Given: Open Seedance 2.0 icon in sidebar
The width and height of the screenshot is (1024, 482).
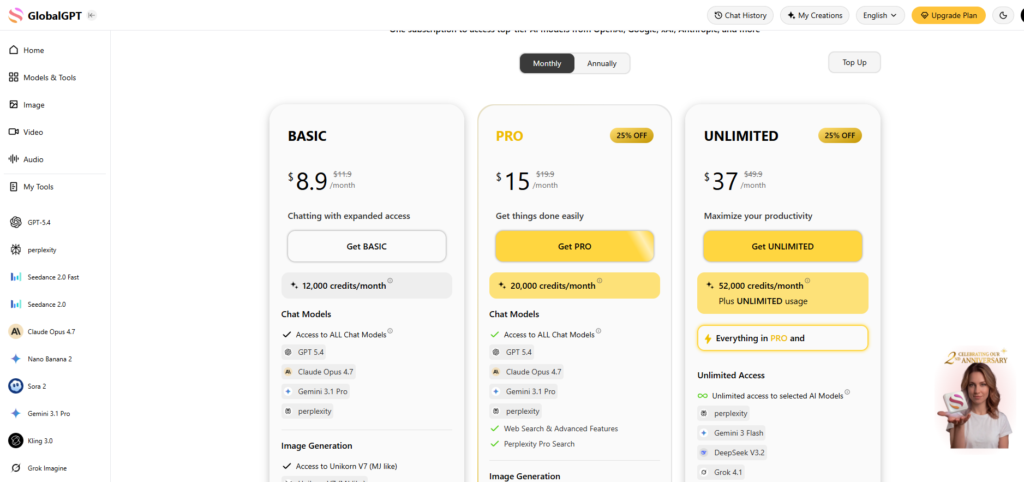Looking at the screenshot, I should pos(16,304).
